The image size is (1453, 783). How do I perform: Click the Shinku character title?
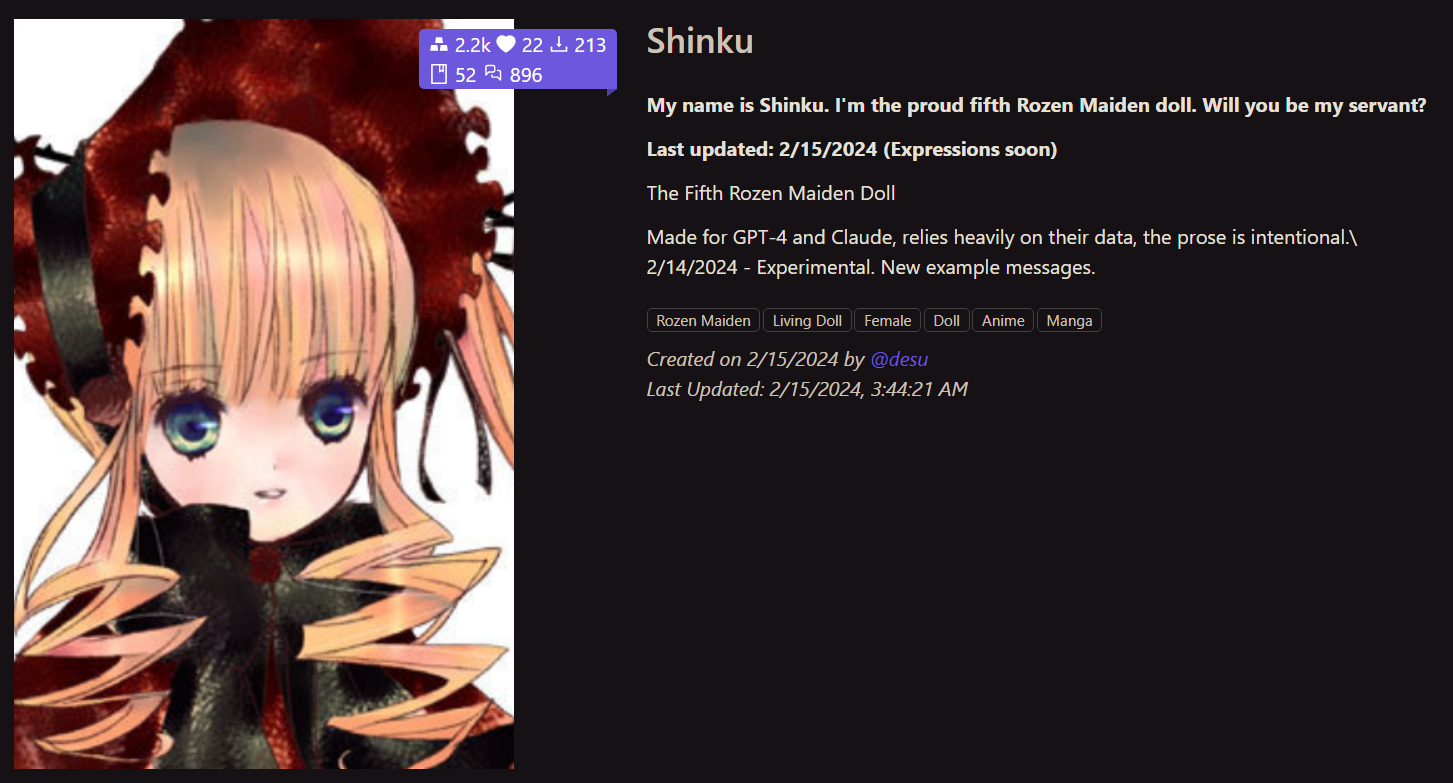coord(700,41)
